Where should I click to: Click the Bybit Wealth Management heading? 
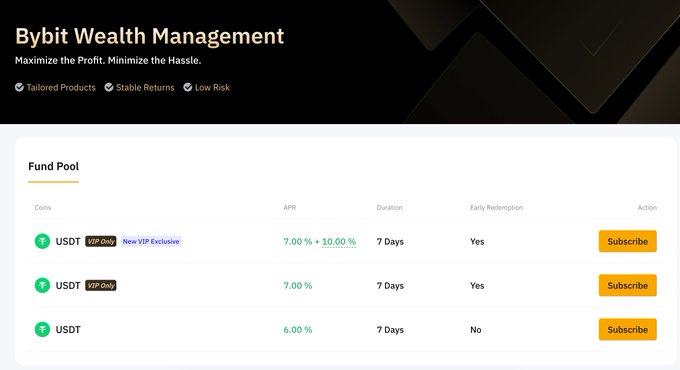(150, 36)
